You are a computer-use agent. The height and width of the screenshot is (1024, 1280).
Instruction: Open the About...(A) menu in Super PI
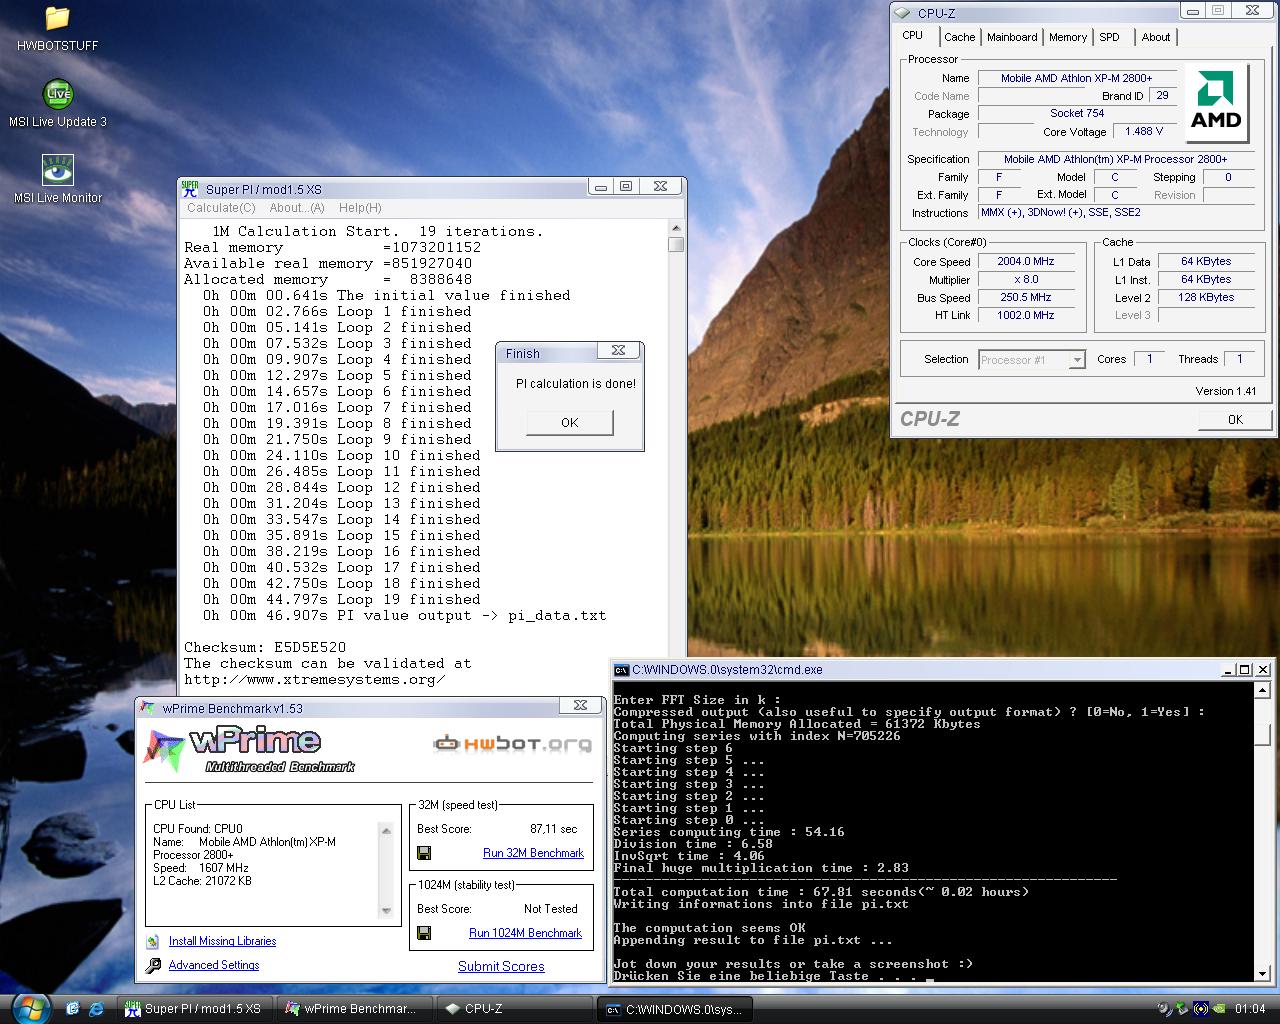[297, 208]
